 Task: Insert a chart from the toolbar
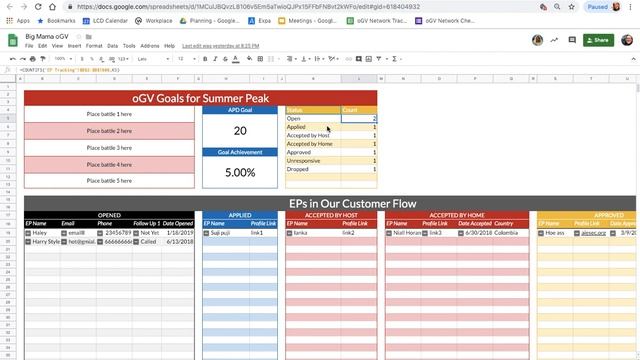pos(369,59)
